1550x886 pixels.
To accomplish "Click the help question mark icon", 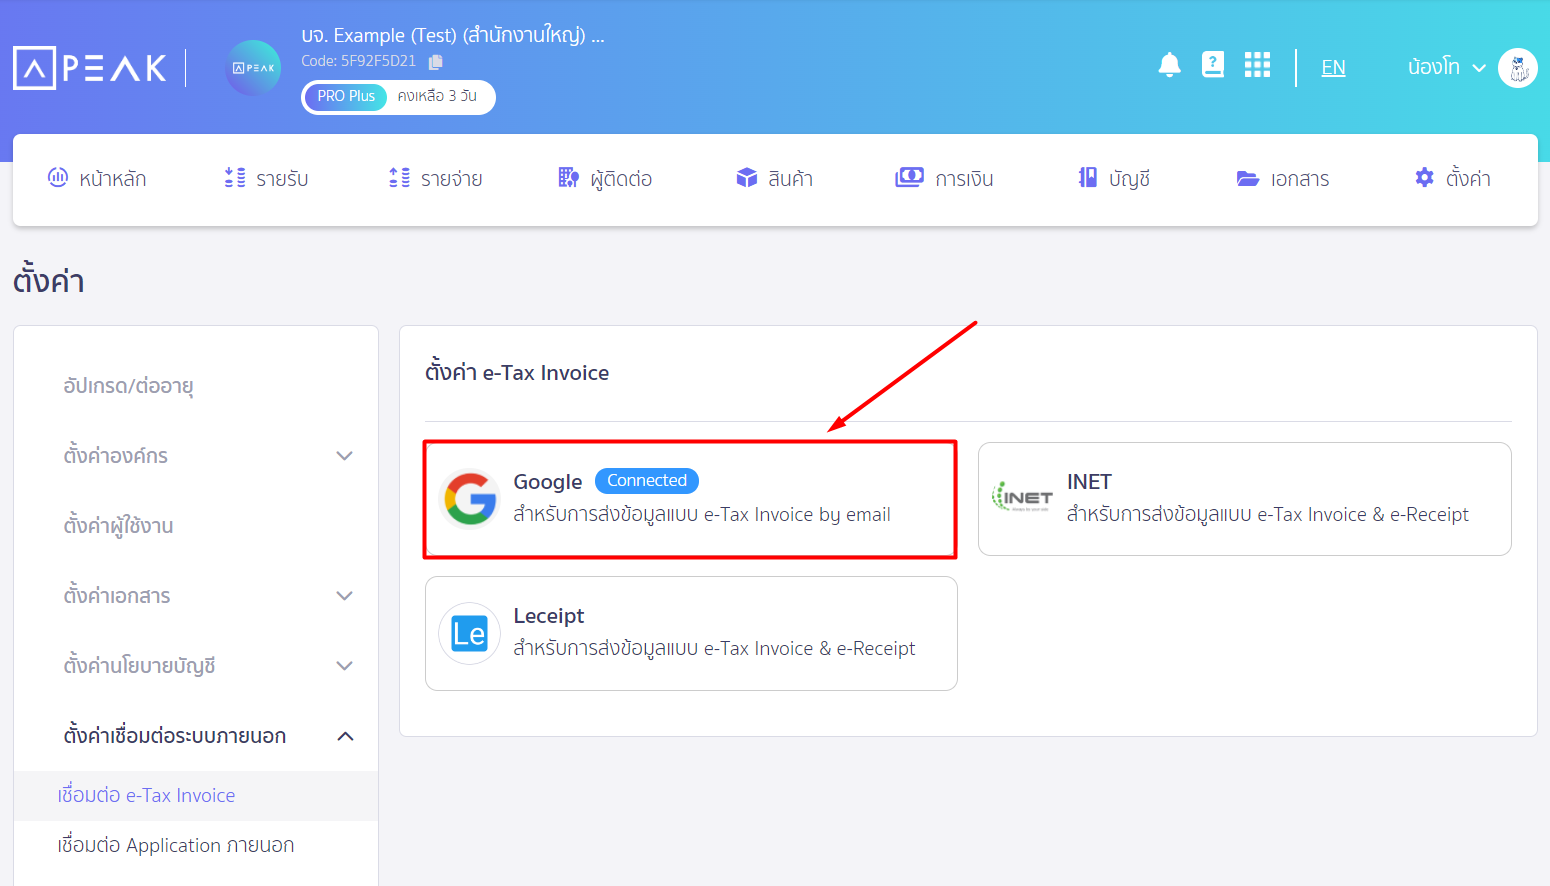I will click(x=1213, y=65).
